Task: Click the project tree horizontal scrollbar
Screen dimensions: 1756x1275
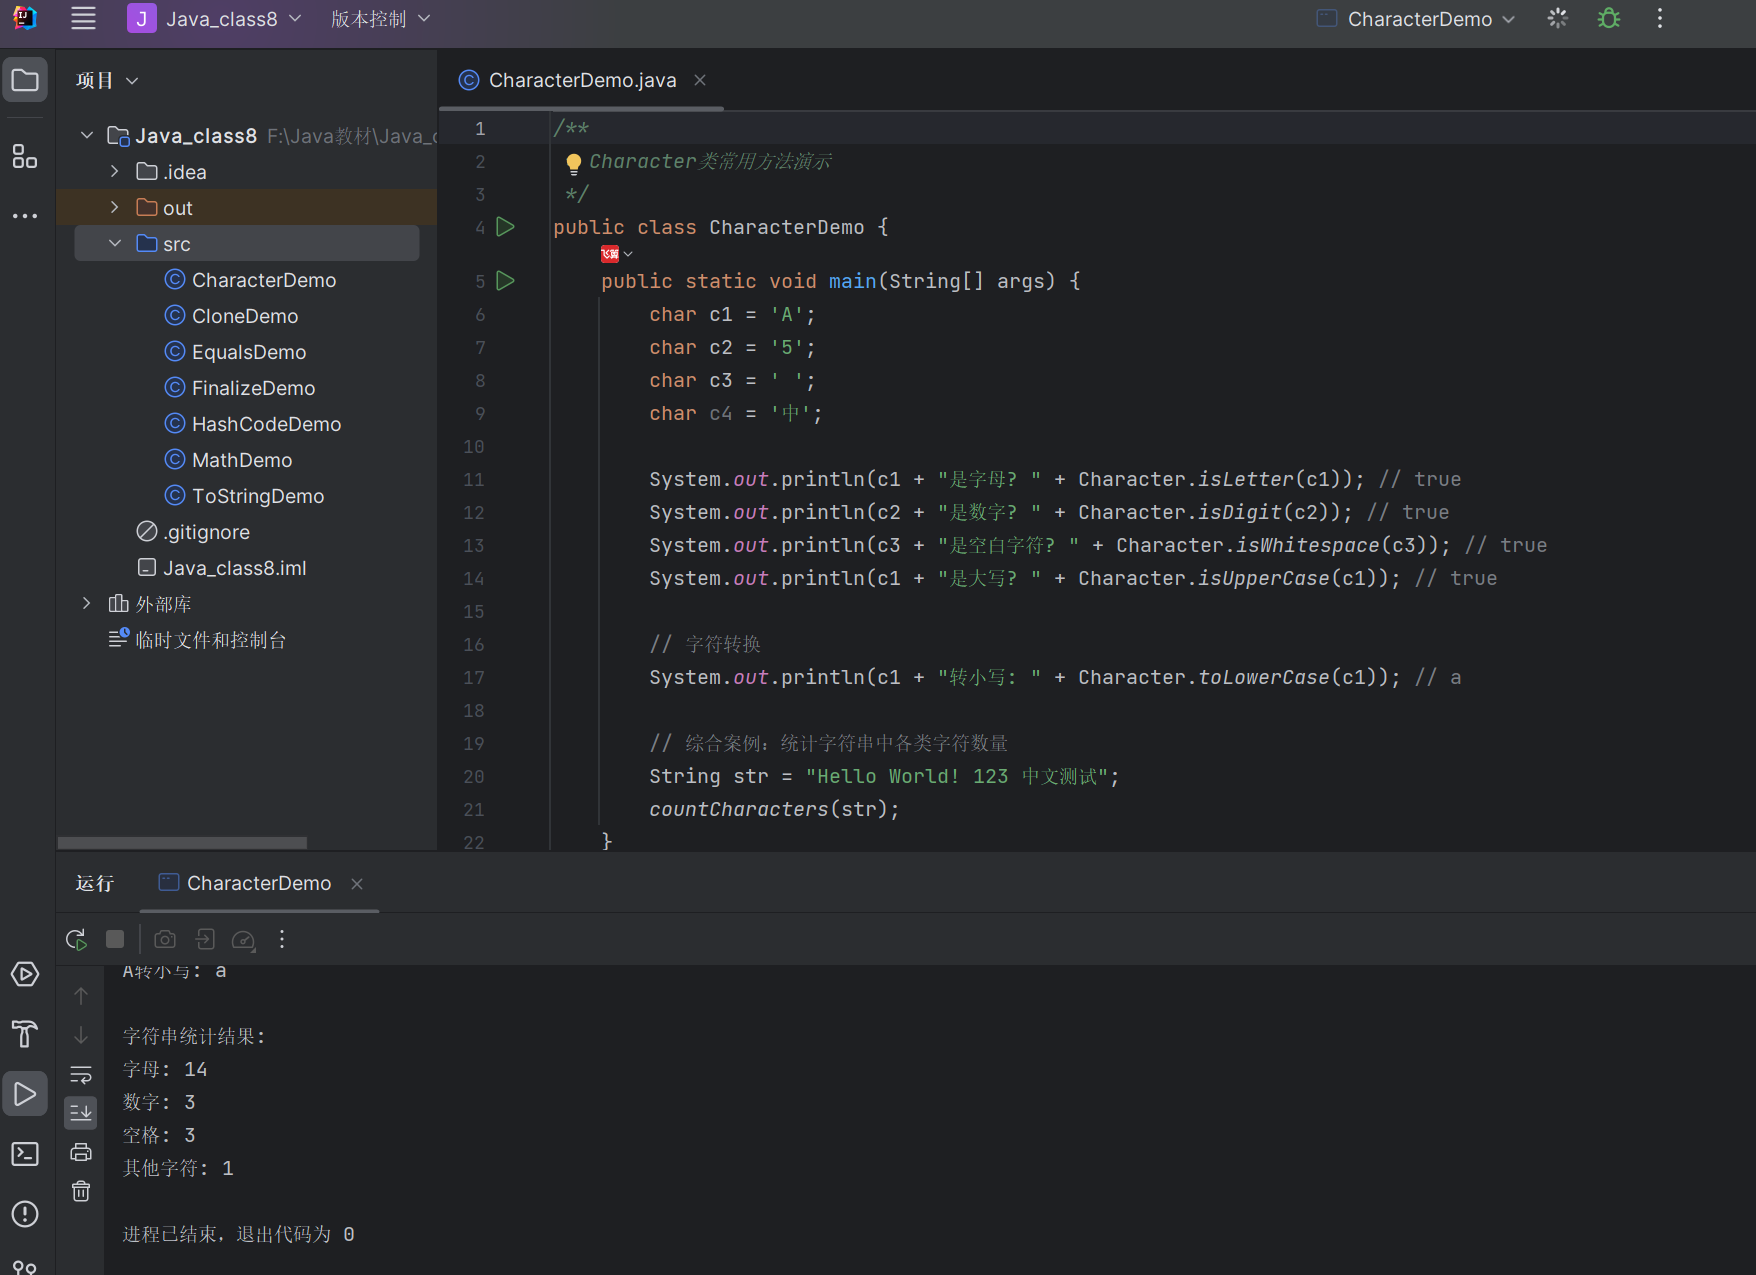Action: (182, 842)
